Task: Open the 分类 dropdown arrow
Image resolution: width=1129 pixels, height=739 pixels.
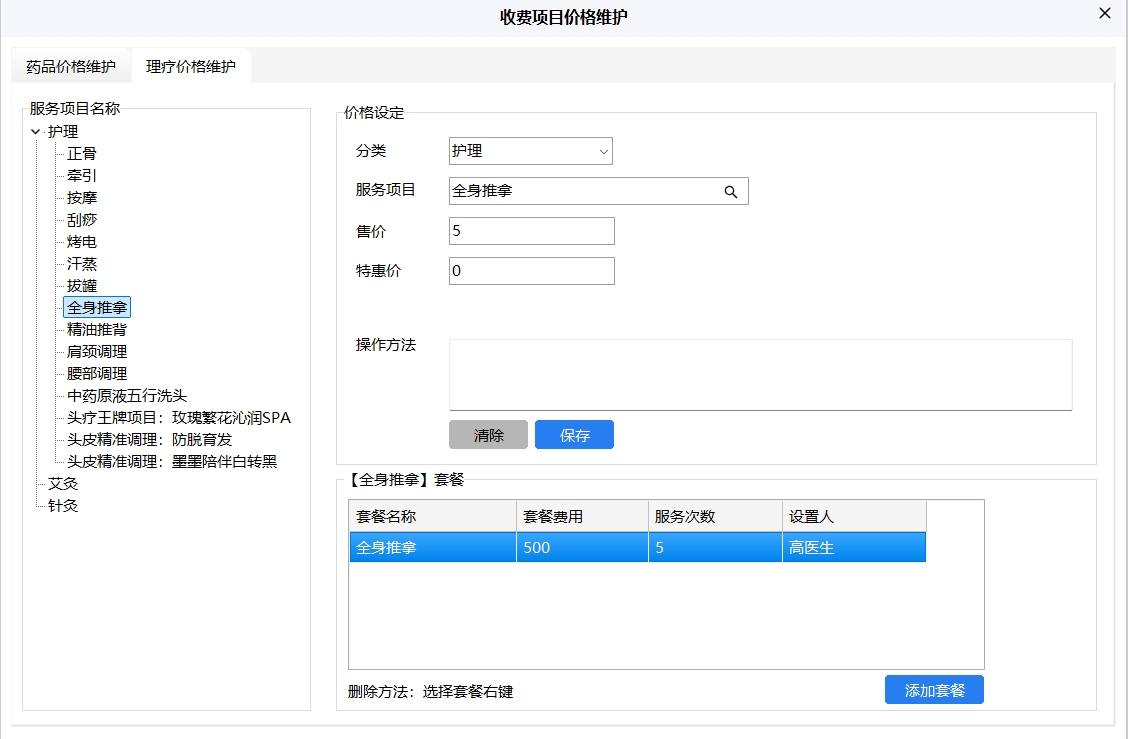Action: point(602,151)
